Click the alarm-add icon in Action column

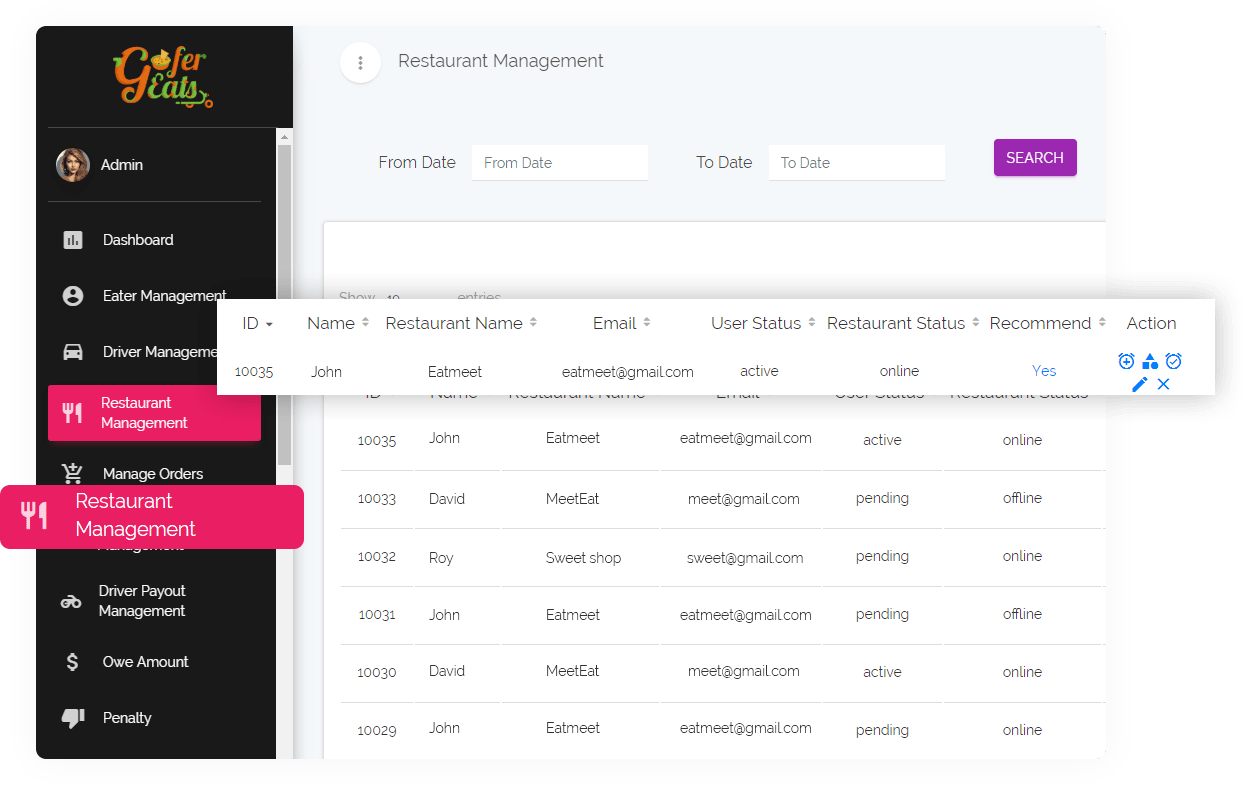[1126, 361]
